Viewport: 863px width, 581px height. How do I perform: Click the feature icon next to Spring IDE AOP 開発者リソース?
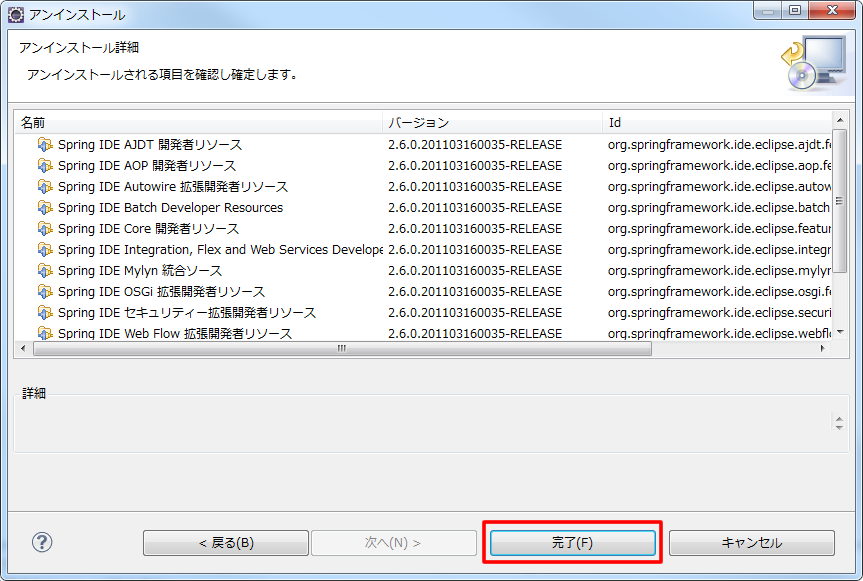[x=45, y=166]
